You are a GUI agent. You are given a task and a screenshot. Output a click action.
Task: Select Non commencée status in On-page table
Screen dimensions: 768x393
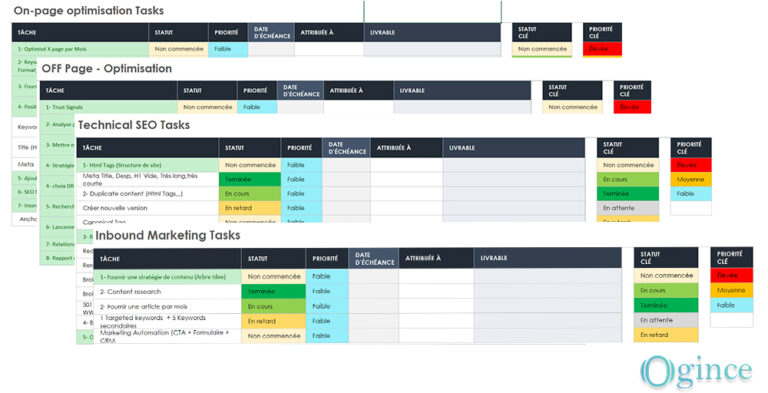coord(179,49)
